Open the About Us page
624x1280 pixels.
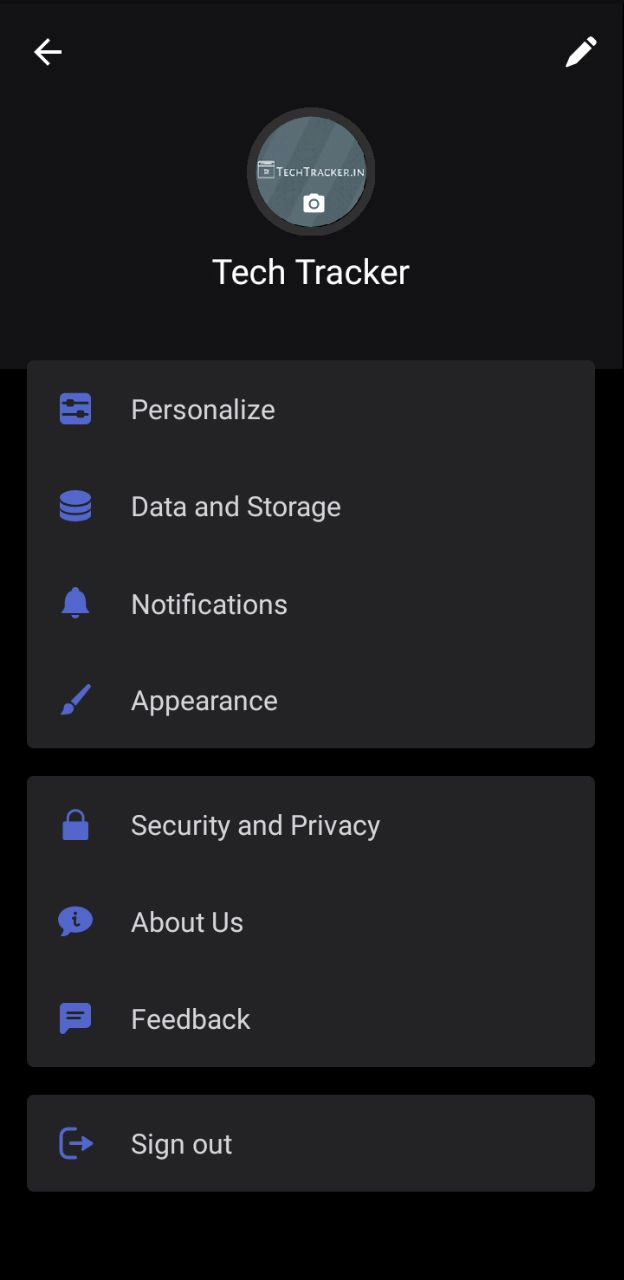(x=187, y=922)
